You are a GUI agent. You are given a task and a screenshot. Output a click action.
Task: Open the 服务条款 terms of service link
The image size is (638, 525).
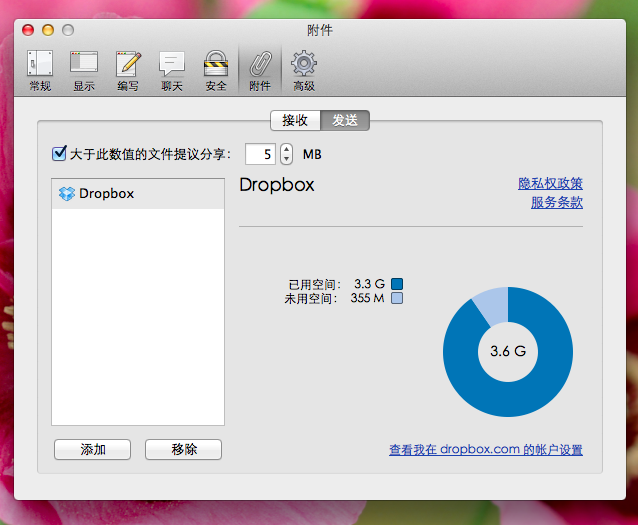tap(557, 202)
